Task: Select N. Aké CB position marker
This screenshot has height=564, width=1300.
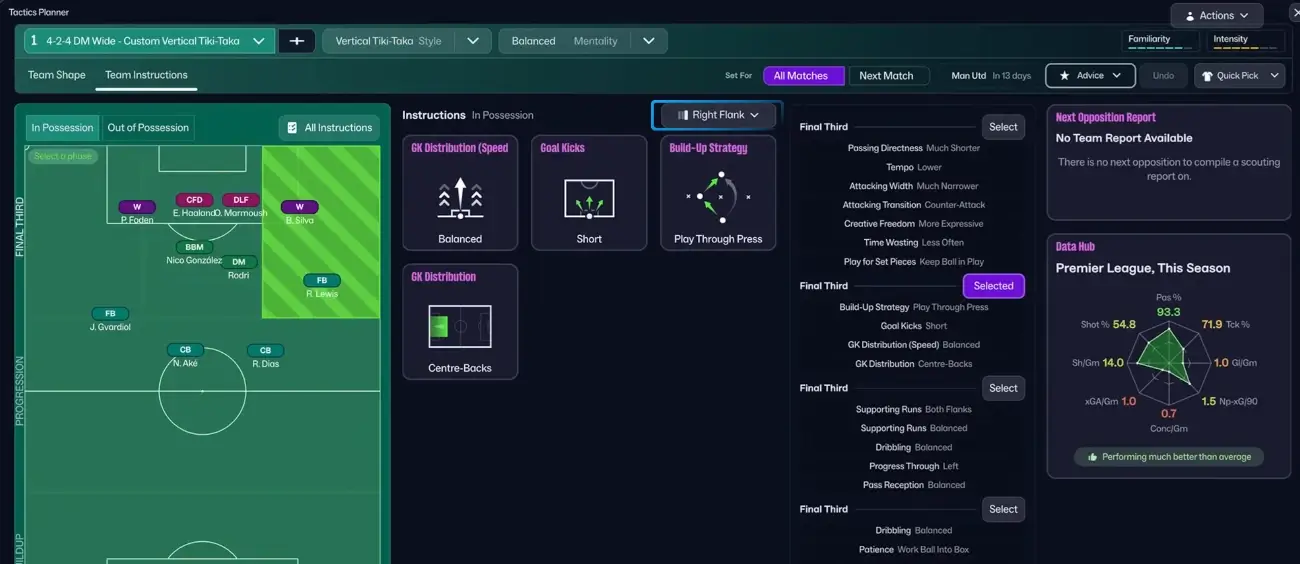Action: point(185,350)
